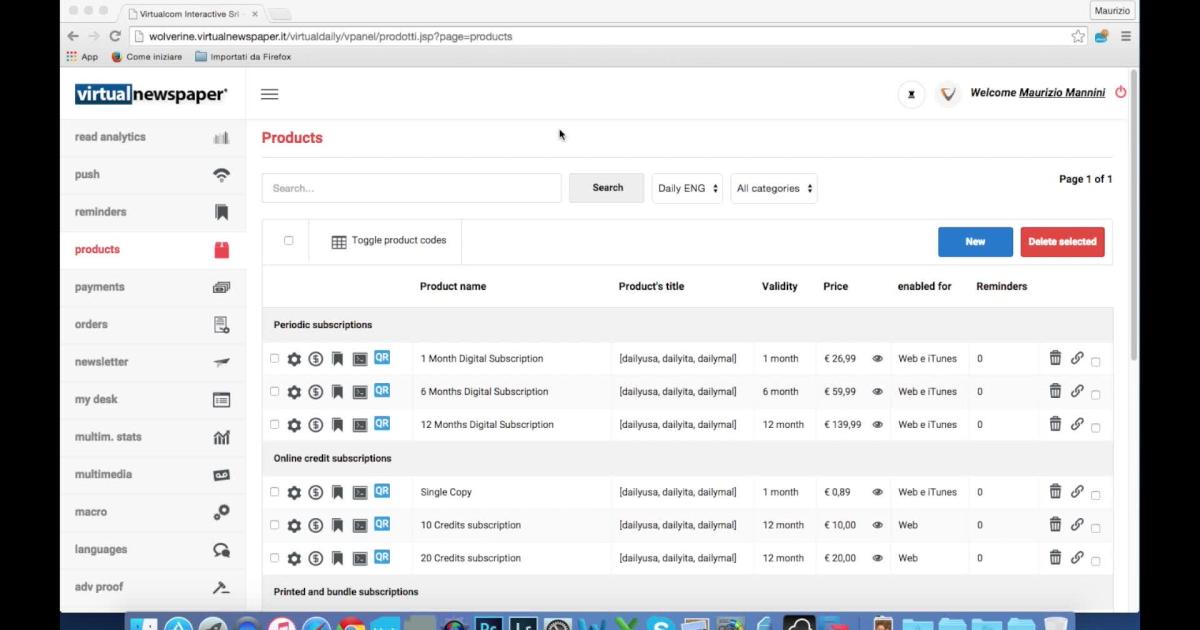Click QR code icon for 6 Months subscription
This screenshot has height=630, width=1200.
[x=381, y=391]
